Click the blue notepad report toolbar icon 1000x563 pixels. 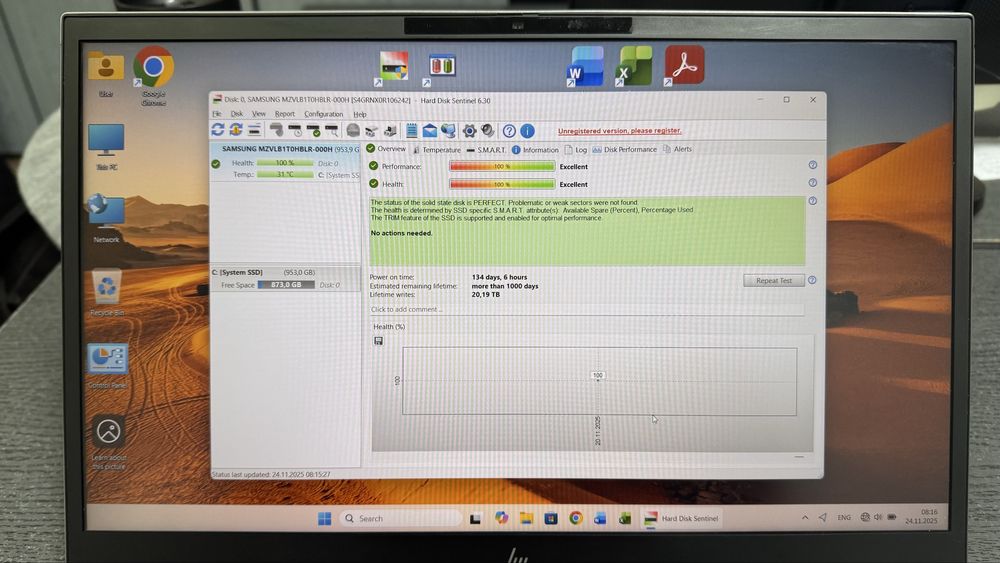(411, 131)
